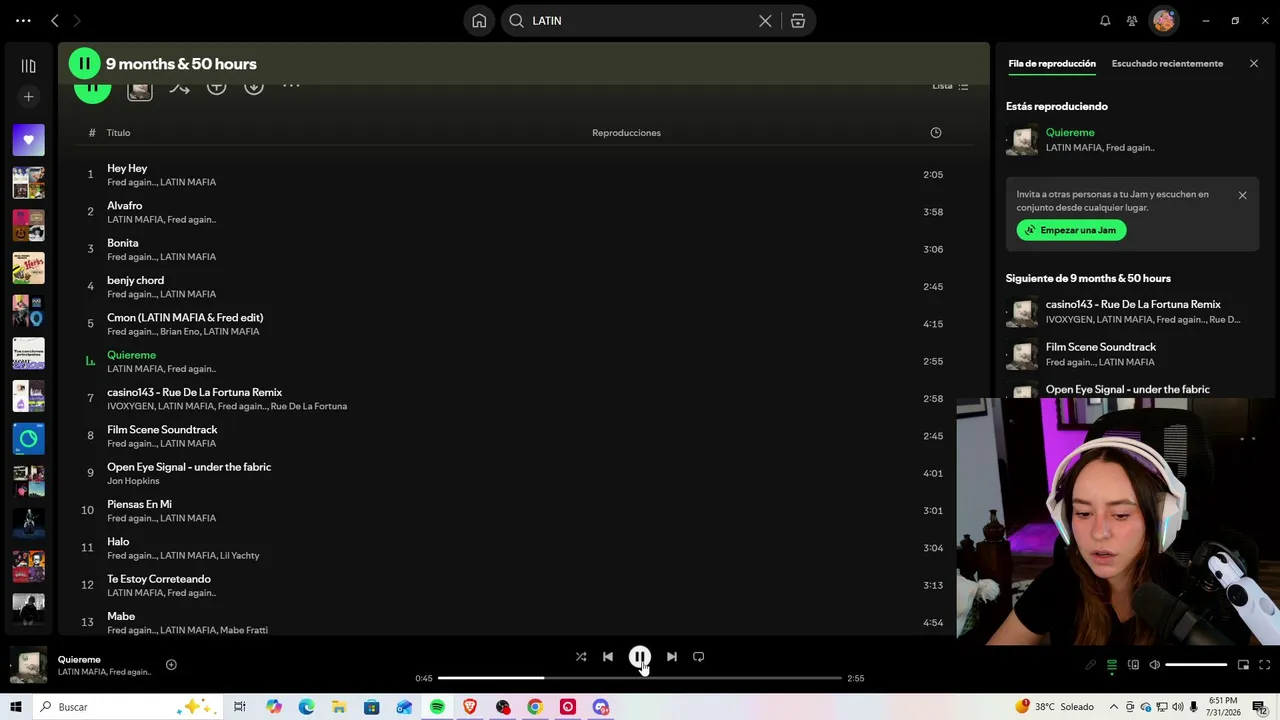Image resolution: width=1280 pixels, height=720 pixels.
Task: Enter full screen mode
Action: [x=1264, y=665]
